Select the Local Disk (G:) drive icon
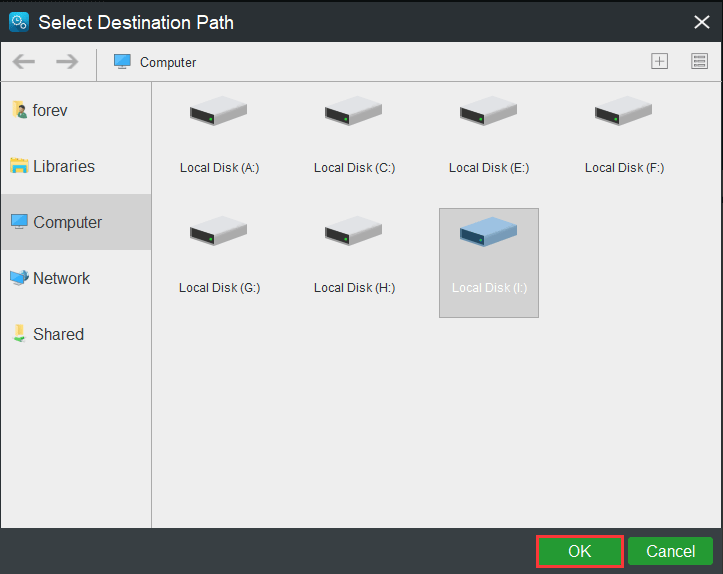 click(x=219, y=231)
